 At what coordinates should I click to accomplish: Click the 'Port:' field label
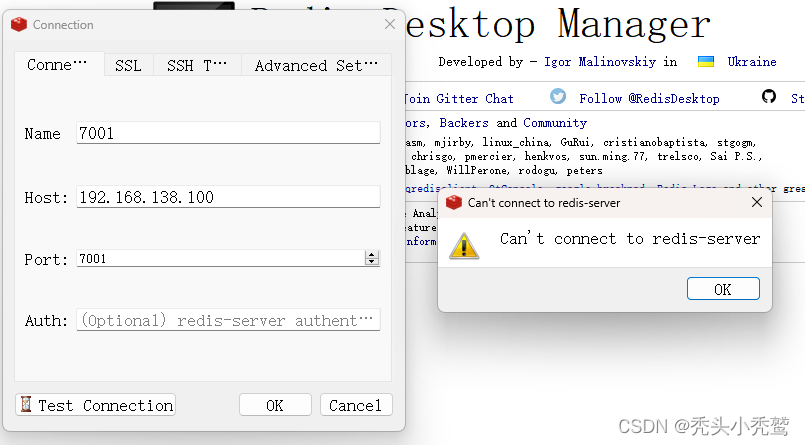pyautogui.click(x=46, y=259)
